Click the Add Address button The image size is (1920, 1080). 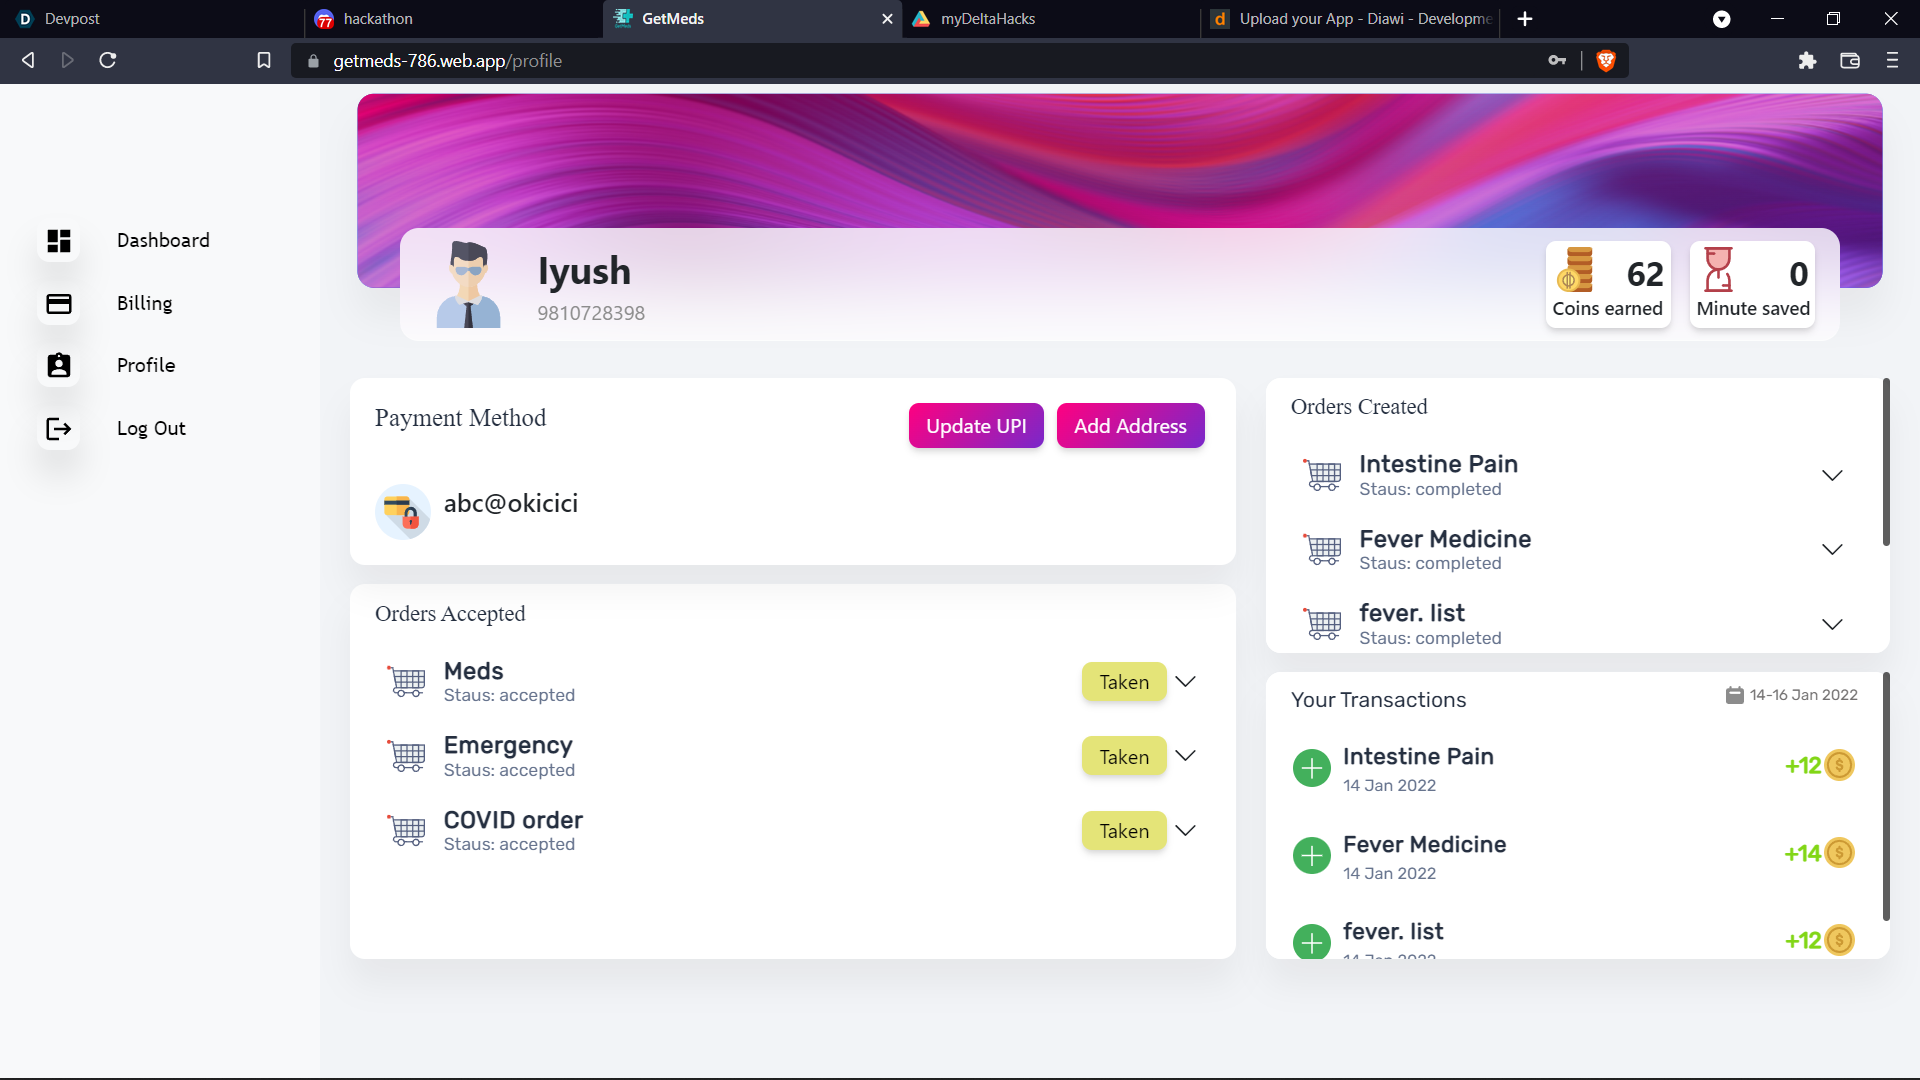pyautogui.click(x=1130, y=426)
